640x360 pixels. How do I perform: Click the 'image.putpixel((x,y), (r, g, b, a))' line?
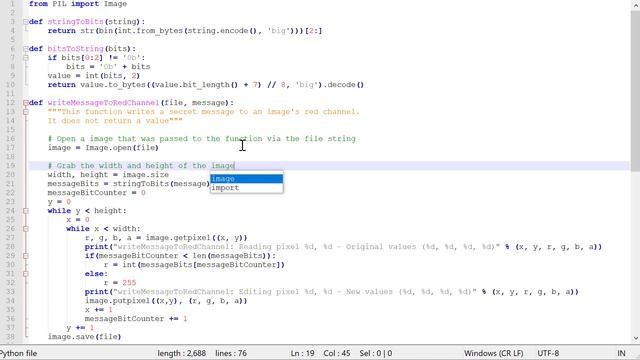click(x=166, y=301)
